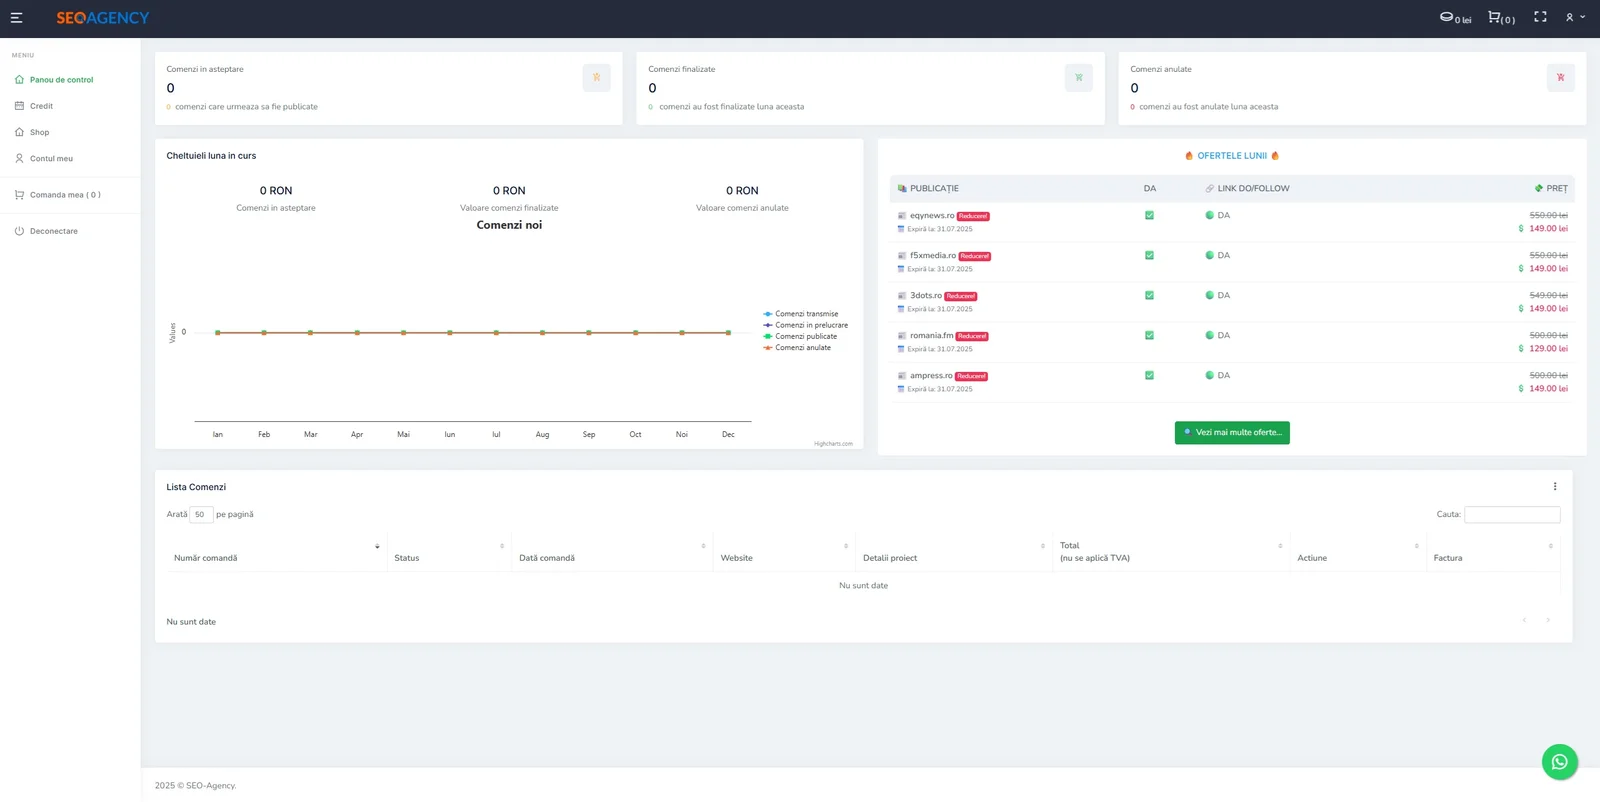Sort by Status column
This screenshot has height=802, width=1600.
coord(449,552)
